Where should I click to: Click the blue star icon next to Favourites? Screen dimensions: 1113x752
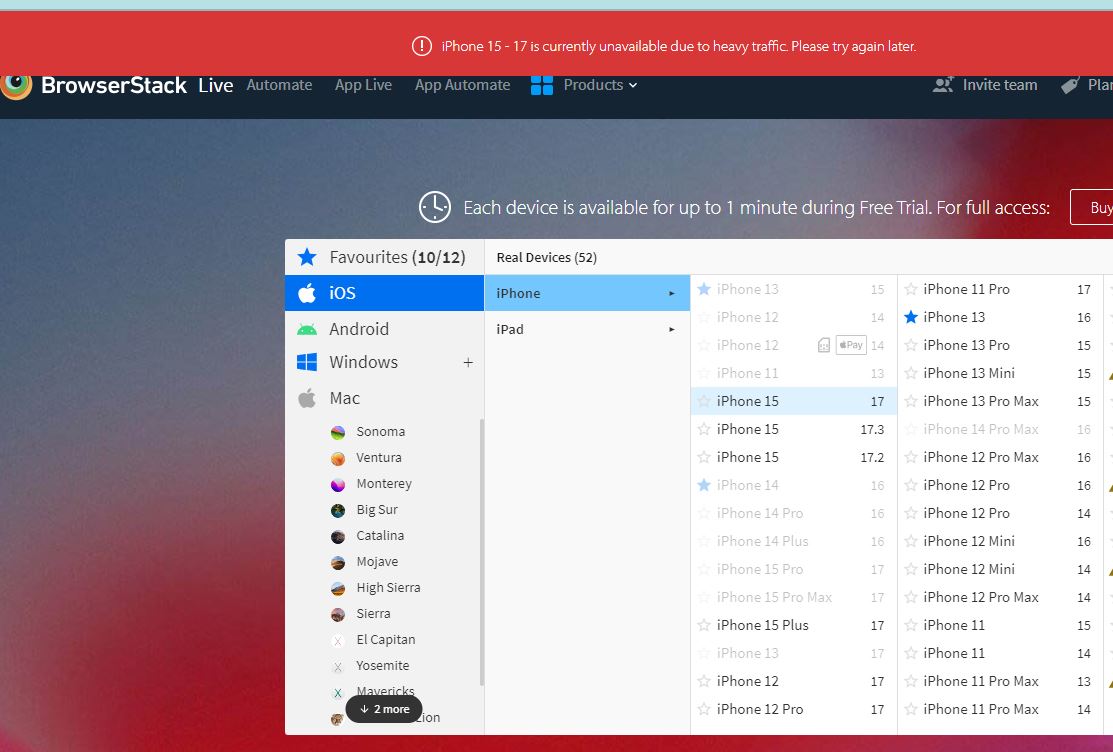(x=307, y=257)
